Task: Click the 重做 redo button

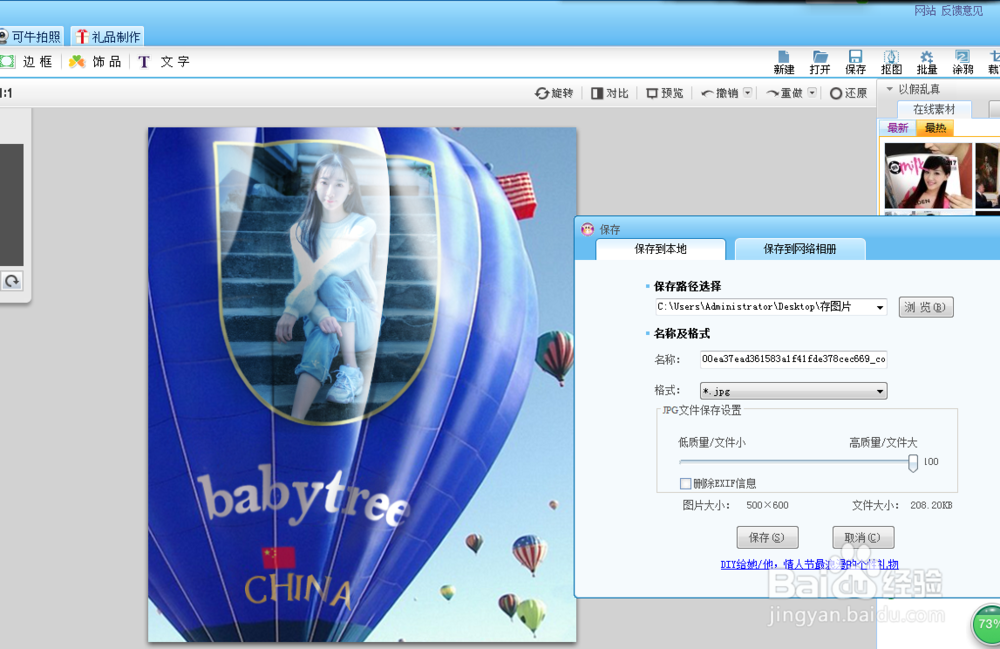Action: [784, 93]
